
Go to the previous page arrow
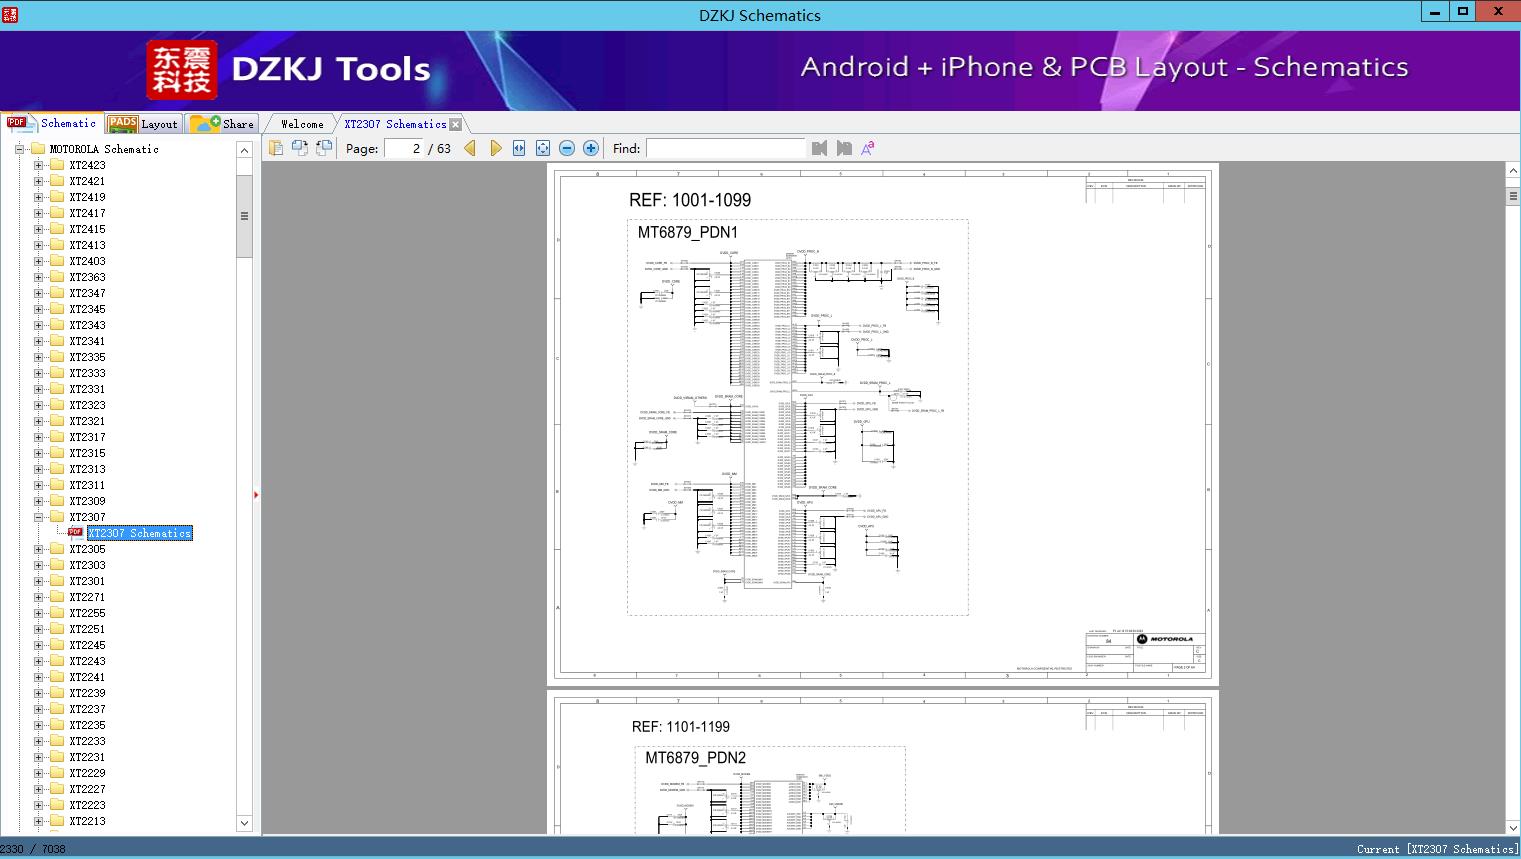point(470,148)
